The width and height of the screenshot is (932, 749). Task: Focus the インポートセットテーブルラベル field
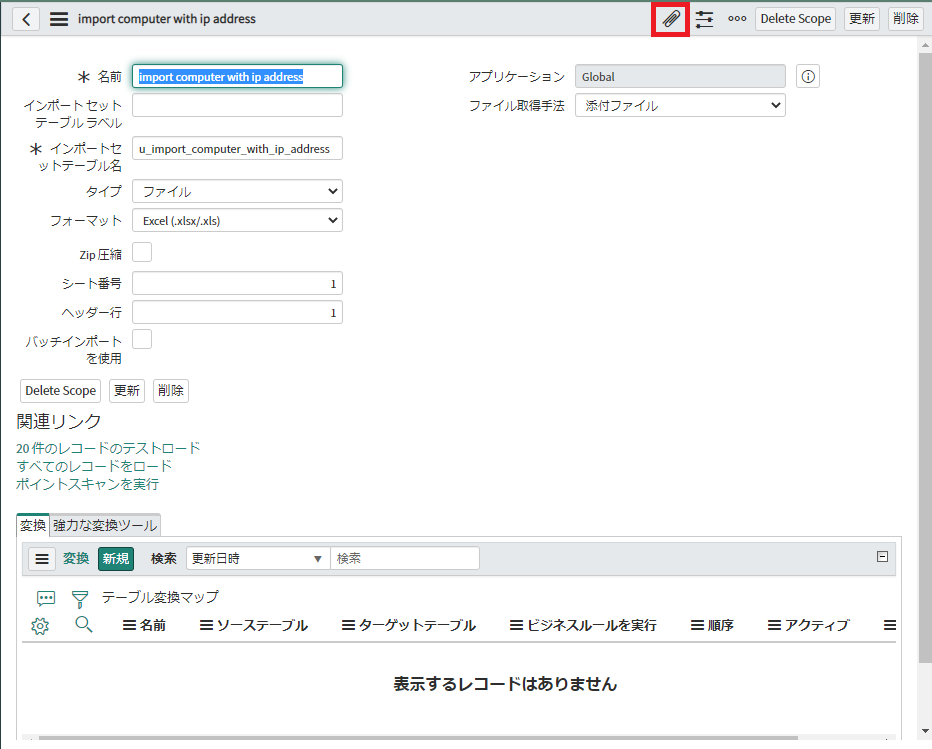point(237,105)
